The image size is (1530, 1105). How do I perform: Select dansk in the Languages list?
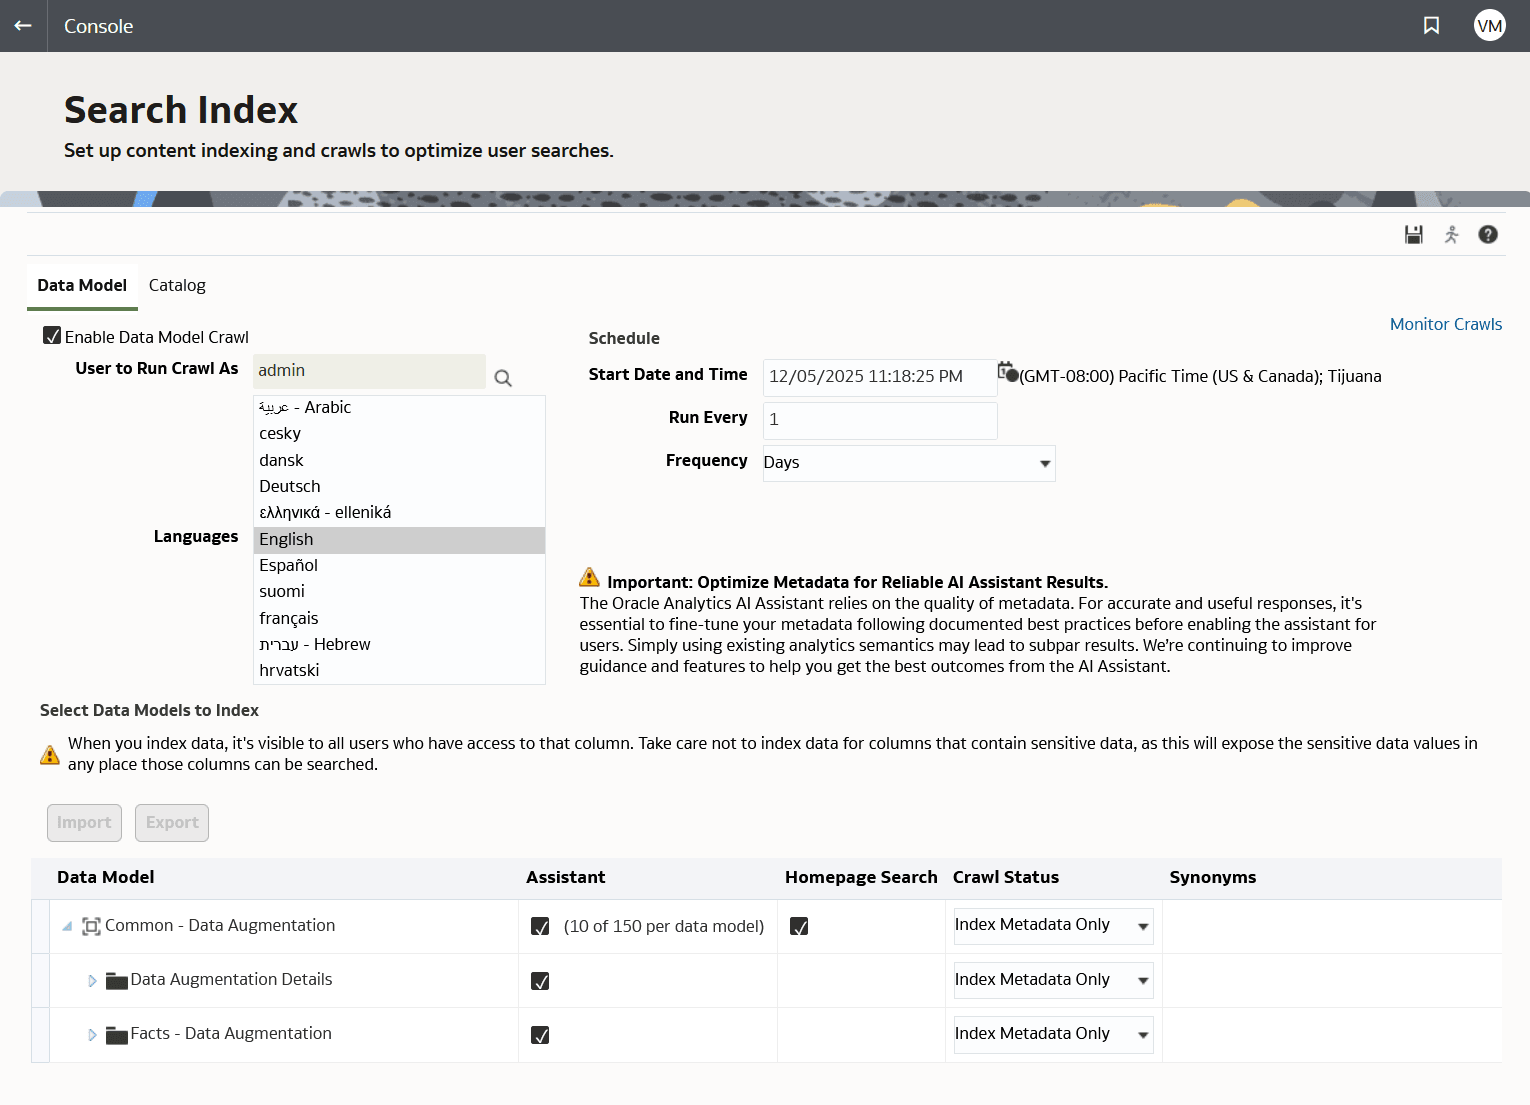click(399, 461)
